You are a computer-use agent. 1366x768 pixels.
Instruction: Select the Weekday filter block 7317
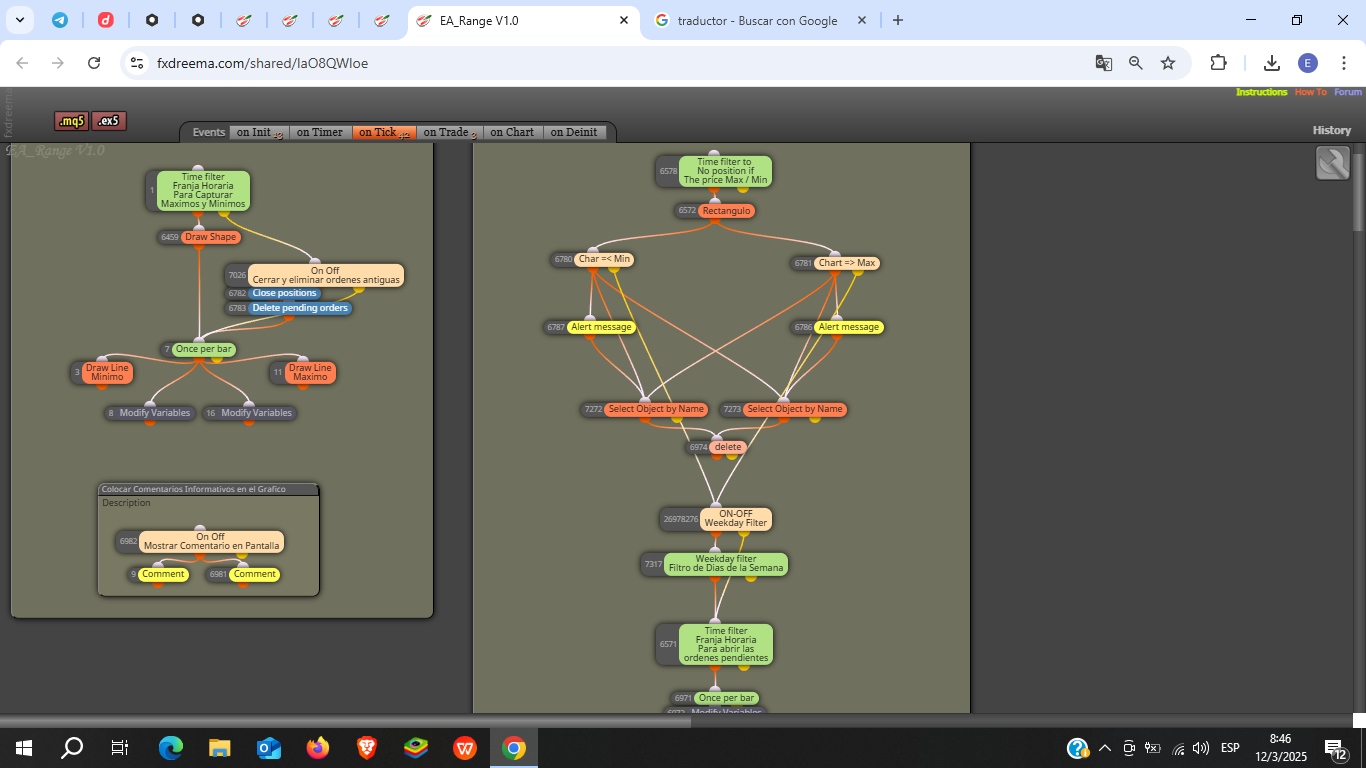click(x=726, y=564)
